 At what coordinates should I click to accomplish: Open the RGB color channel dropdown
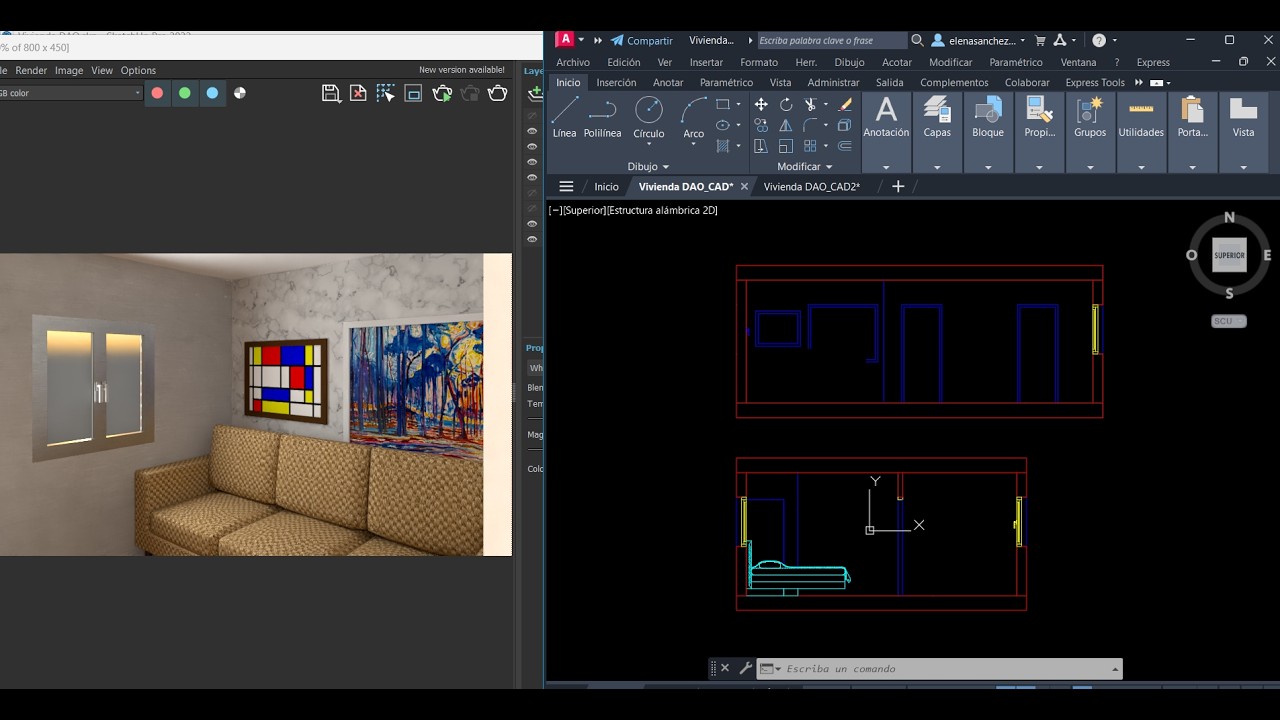tap(70, 93)
